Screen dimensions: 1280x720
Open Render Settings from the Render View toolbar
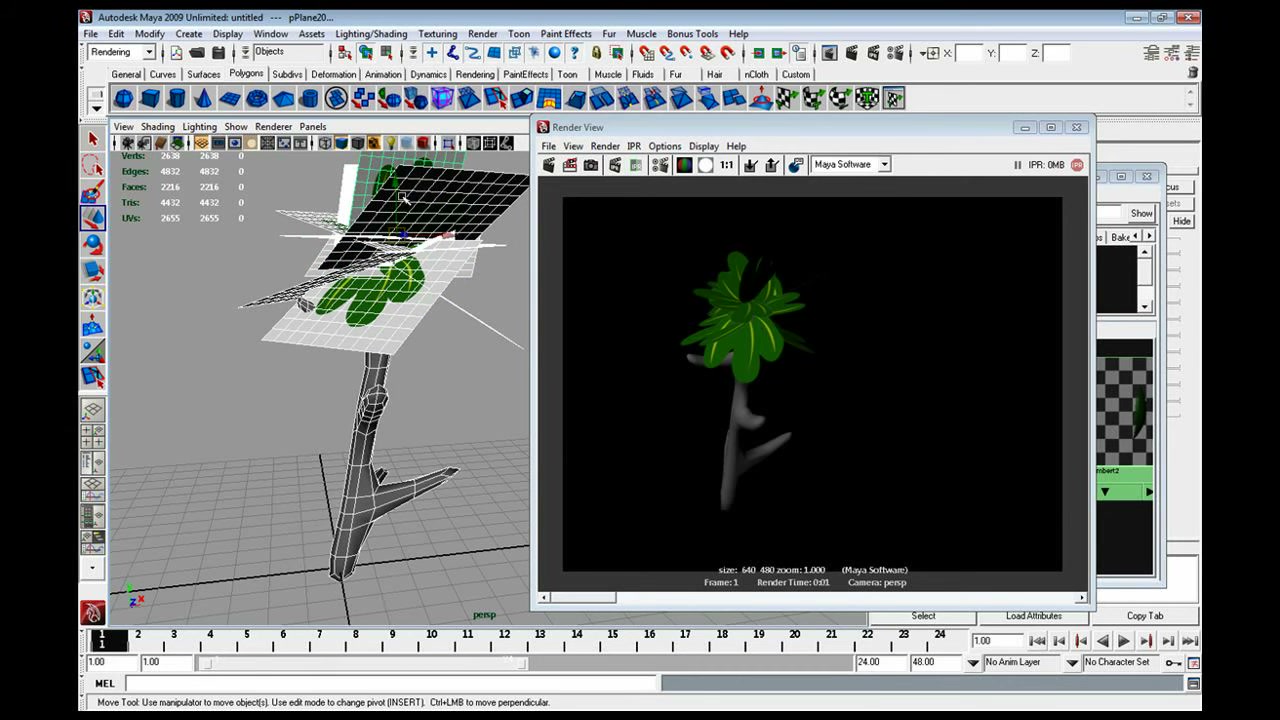[660, 165]
